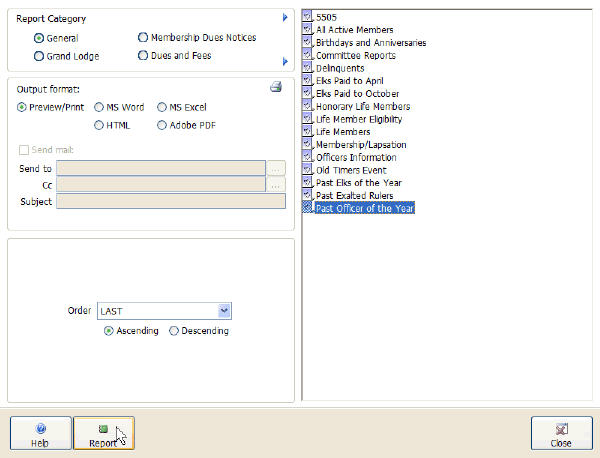Click the Subject text field
This screenshot has height=458, width=600.
click(x=170, y=202)
